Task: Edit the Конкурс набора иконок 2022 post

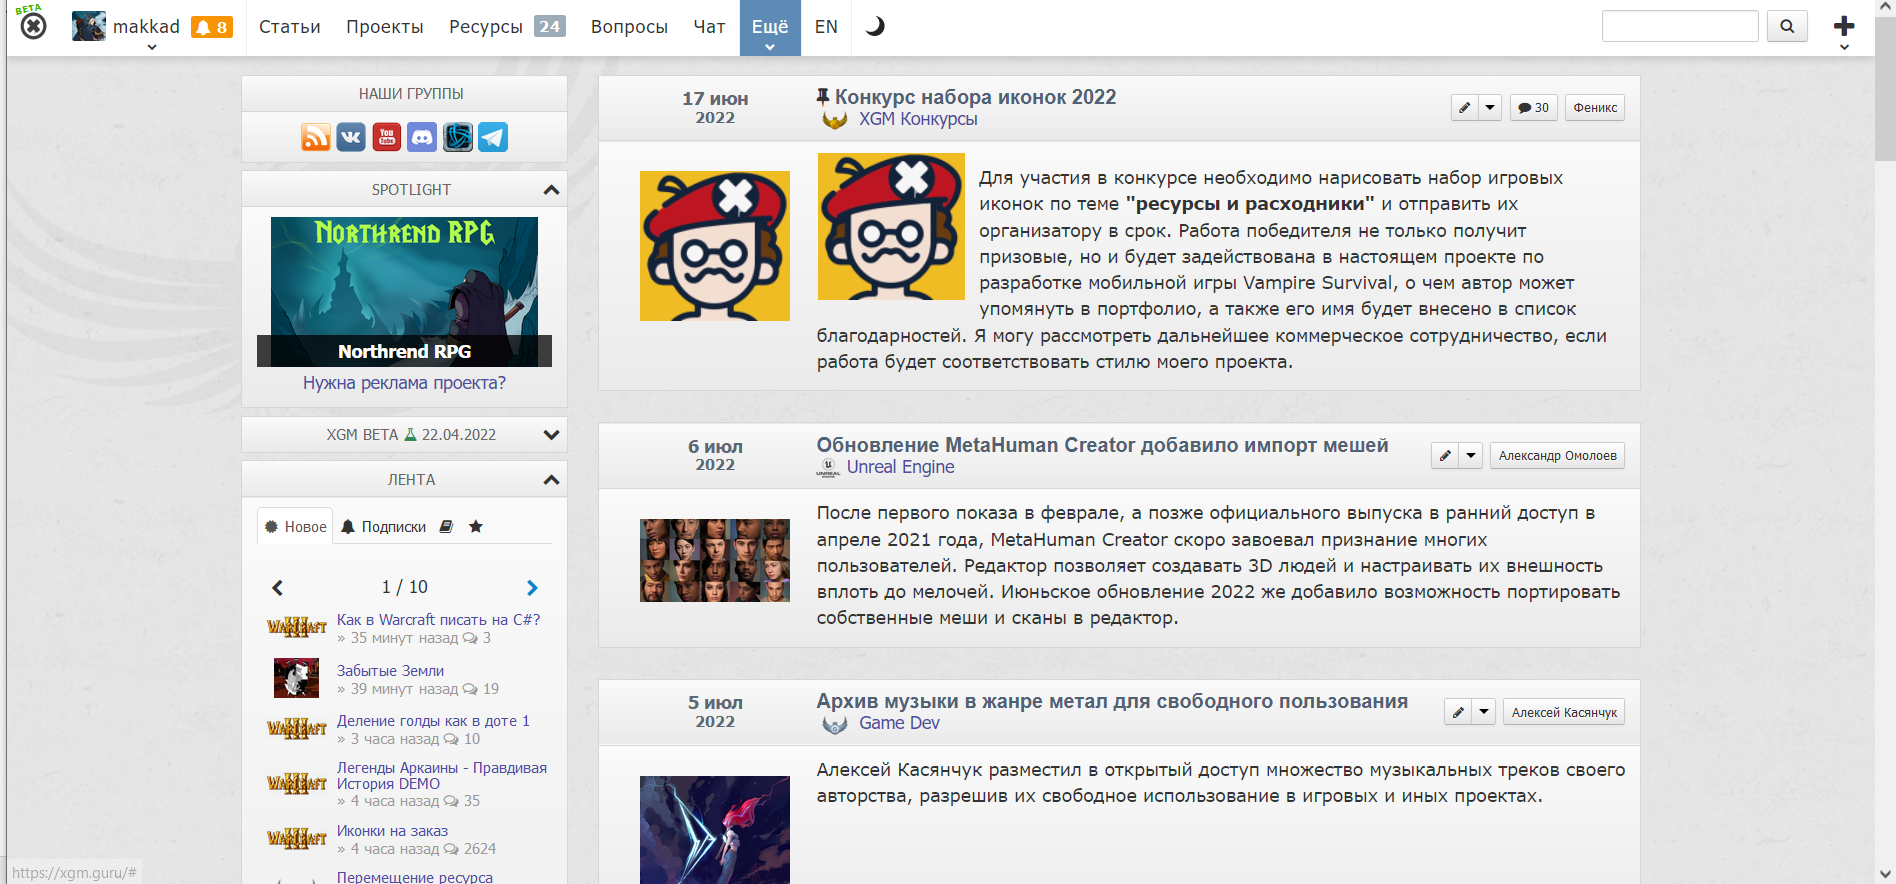Action: 1464,108
